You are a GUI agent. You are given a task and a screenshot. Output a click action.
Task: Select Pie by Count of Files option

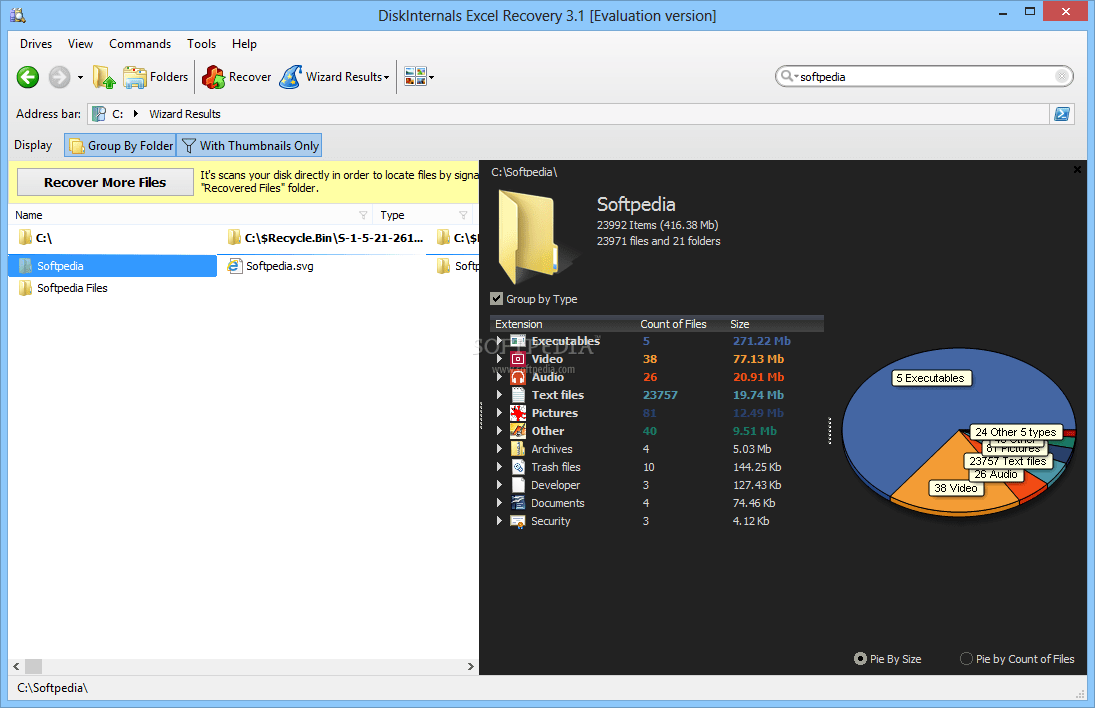(x=966, y=659)
